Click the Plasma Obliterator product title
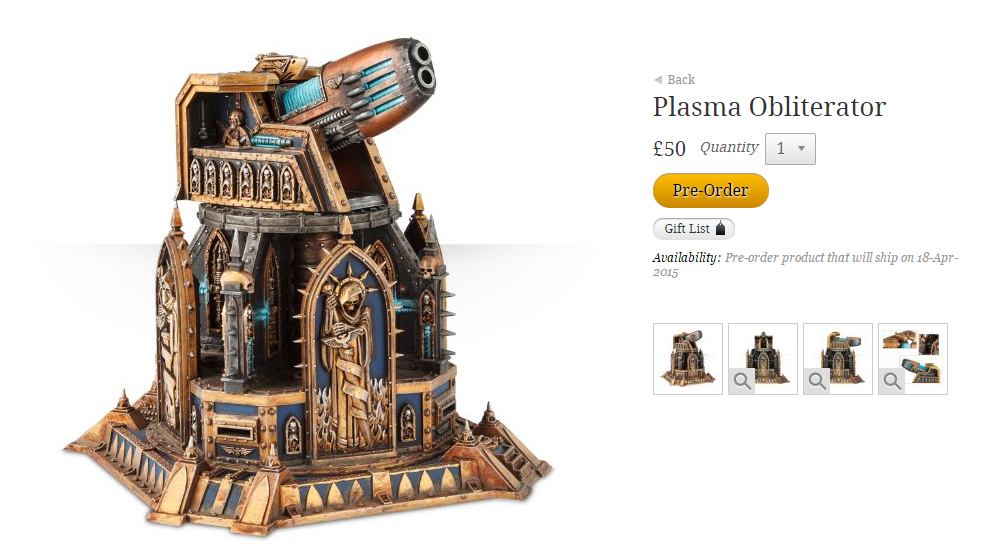 (x=769, y=107)
